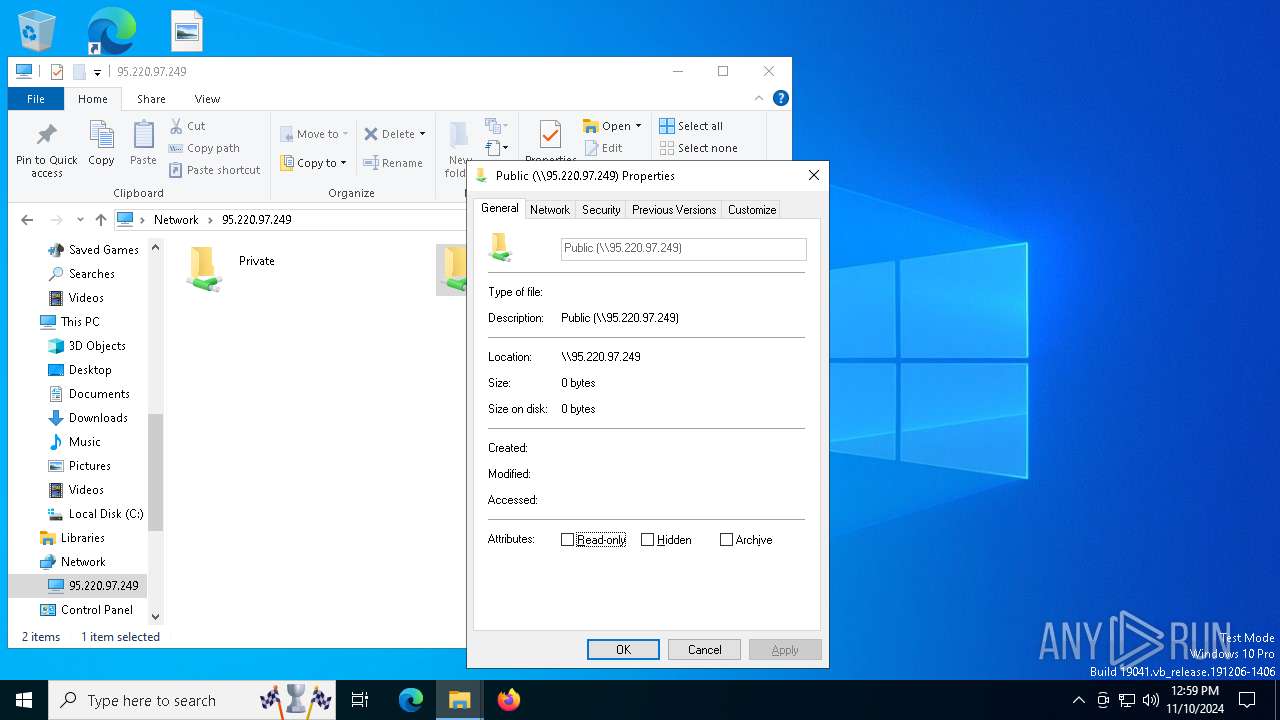1280x720 pixels.
Task: Select 3D Objects in navigation pane
Action: point(87,346)
